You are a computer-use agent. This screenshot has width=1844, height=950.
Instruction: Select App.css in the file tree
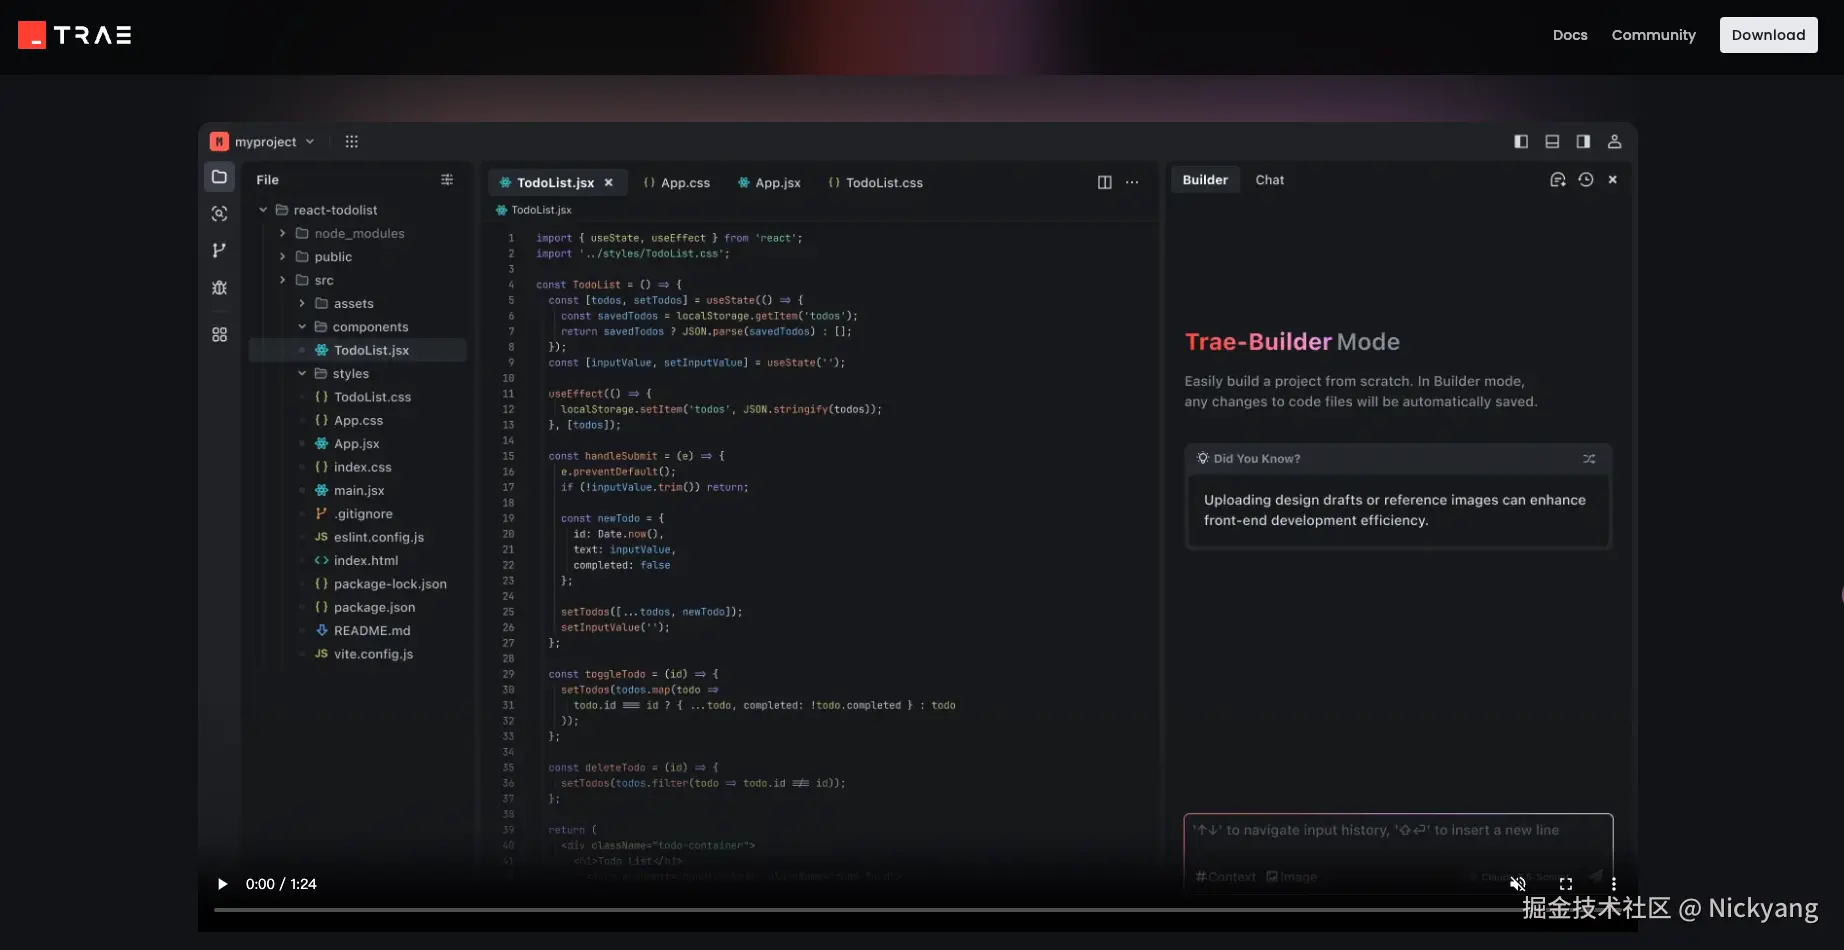(358, 421)
